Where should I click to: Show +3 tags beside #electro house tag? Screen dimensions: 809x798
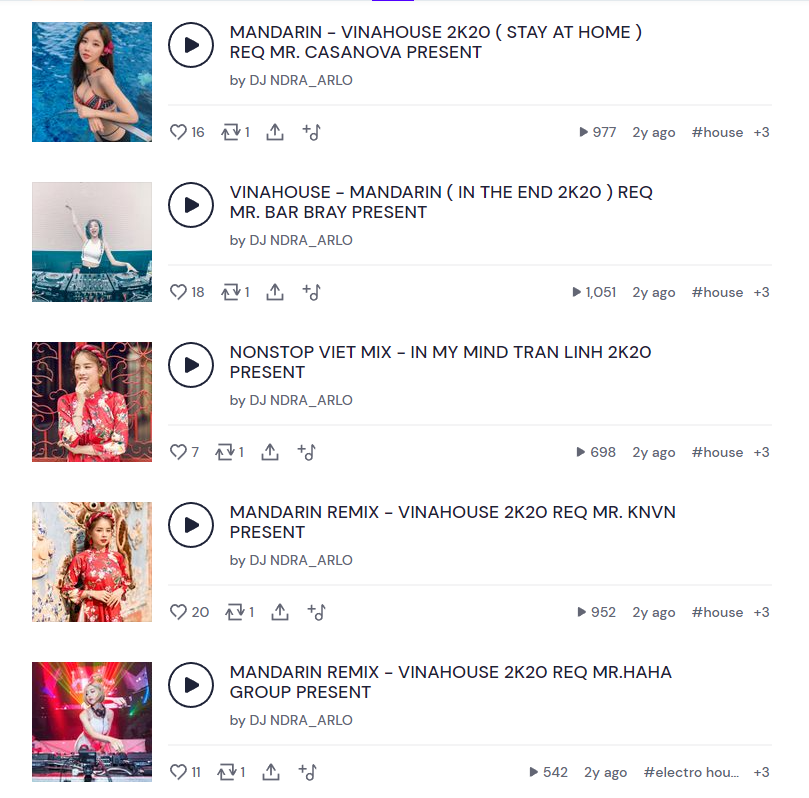[x=762, y=772]
